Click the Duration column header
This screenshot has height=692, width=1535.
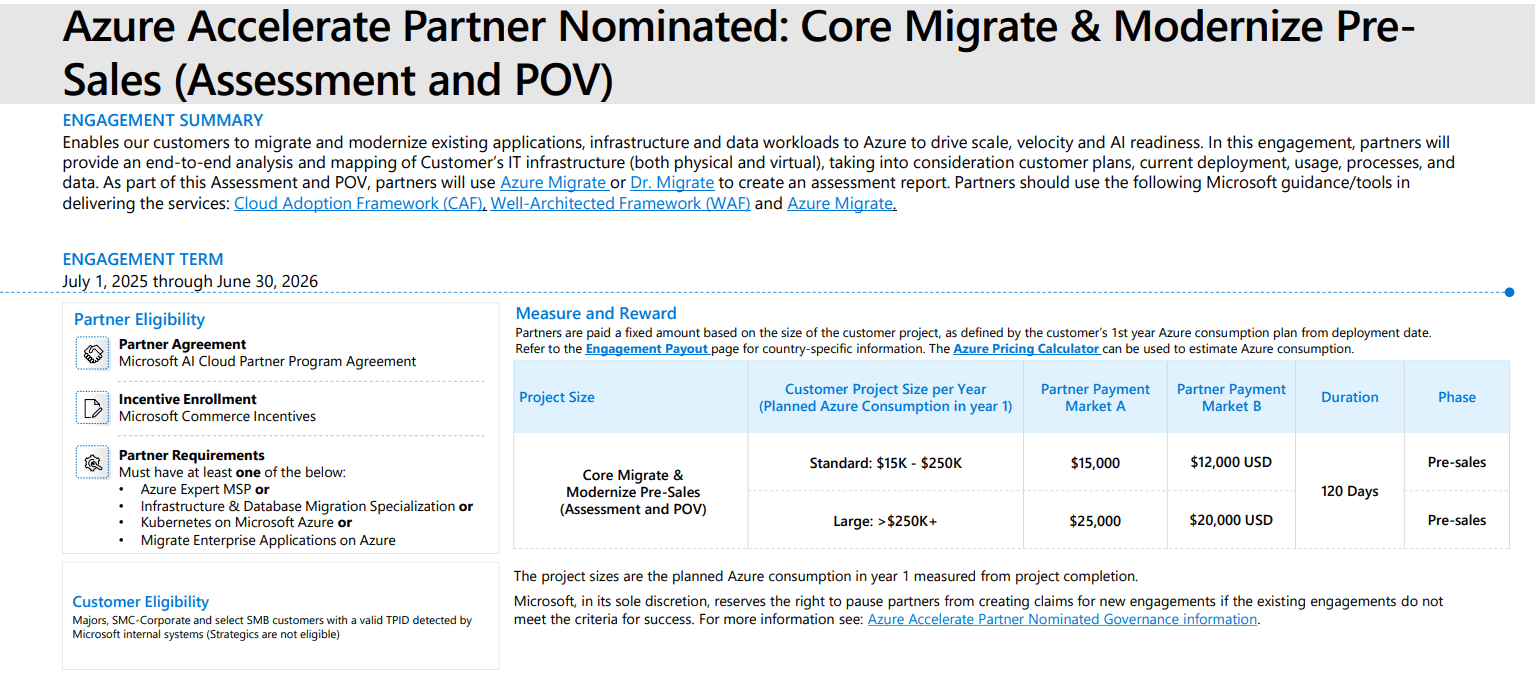(1350, 397)
